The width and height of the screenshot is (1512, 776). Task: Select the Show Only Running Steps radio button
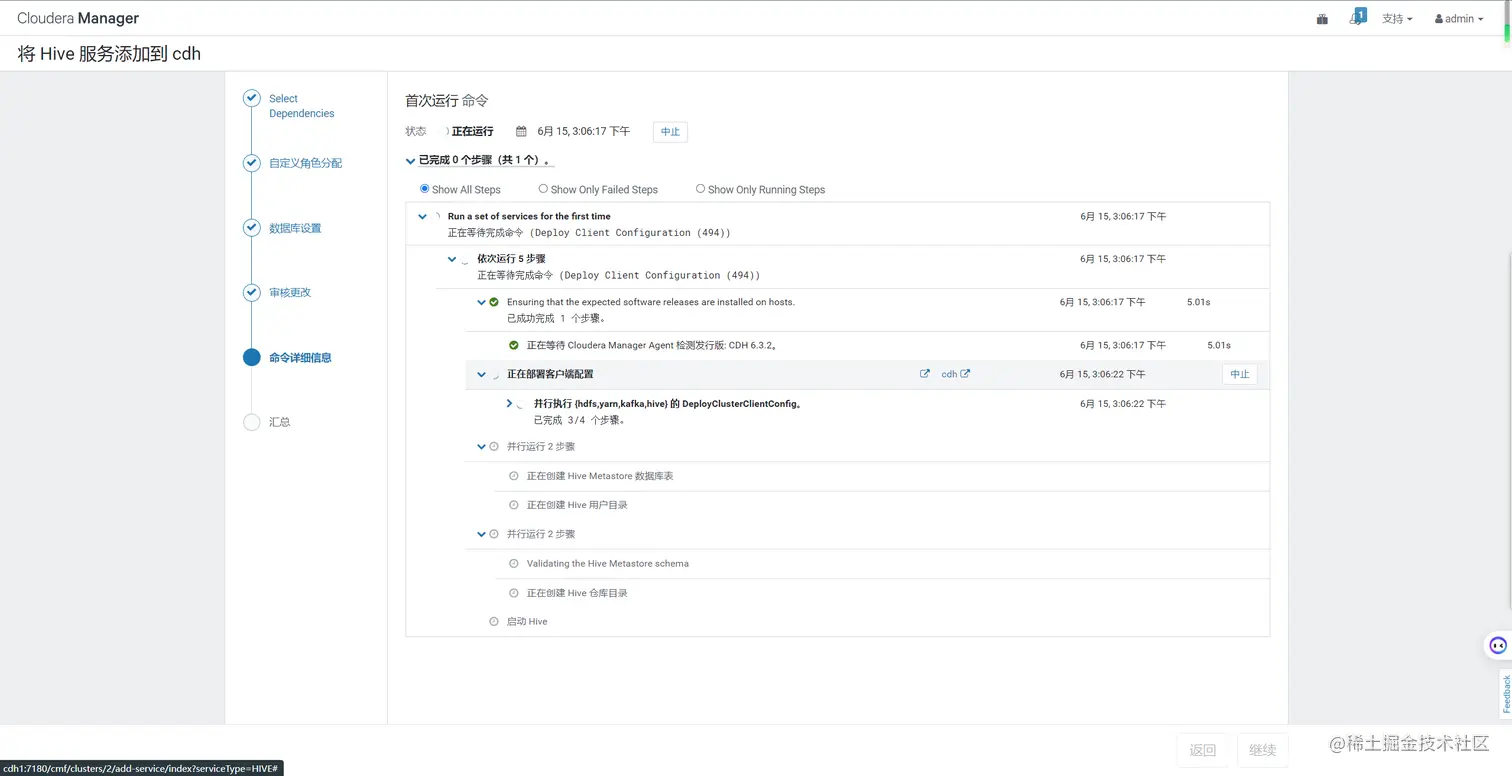(x=700, y=188)
